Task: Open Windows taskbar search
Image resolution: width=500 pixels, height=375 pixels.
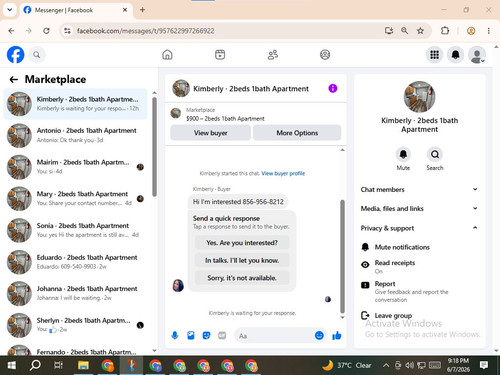Action: click(35, 365)
